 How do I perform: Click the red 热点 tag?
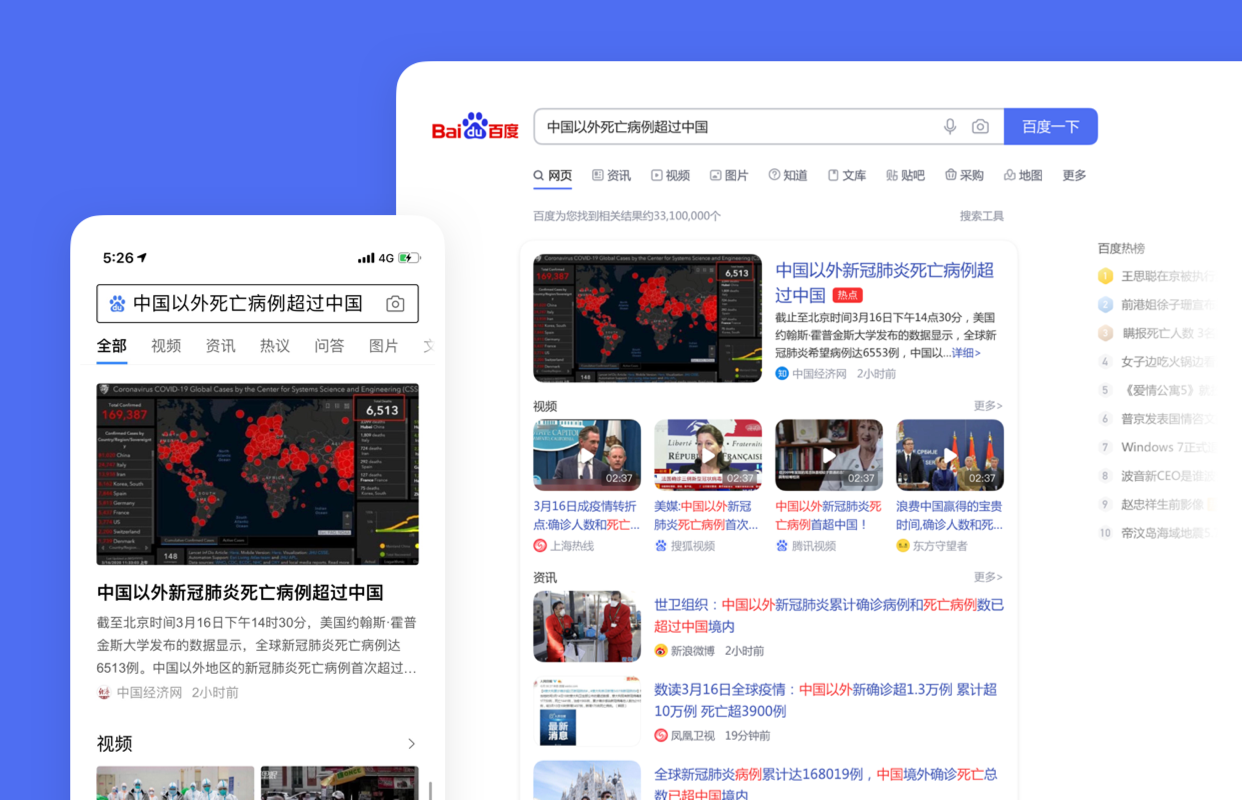coord(847,295)
